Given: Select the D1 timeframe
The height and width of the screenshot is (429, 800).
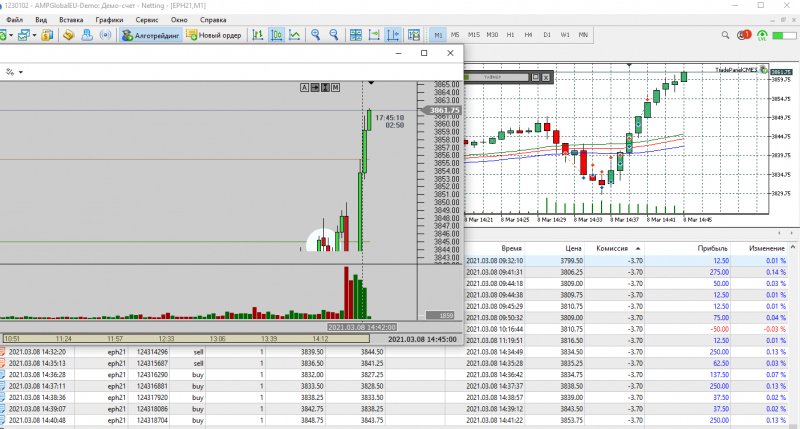Looking at the screenshot, I should tap(546, 35).
